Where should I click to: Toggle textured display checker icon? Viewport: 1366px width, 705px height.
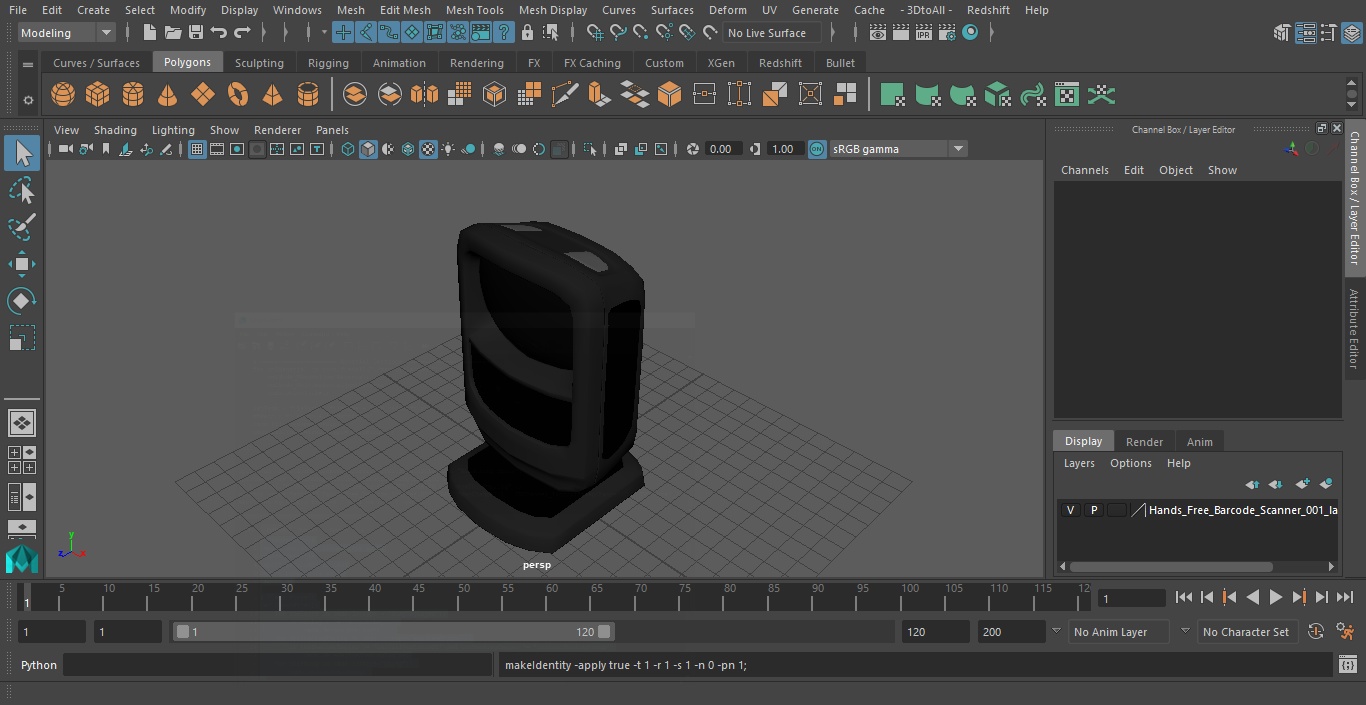point(428,149)
